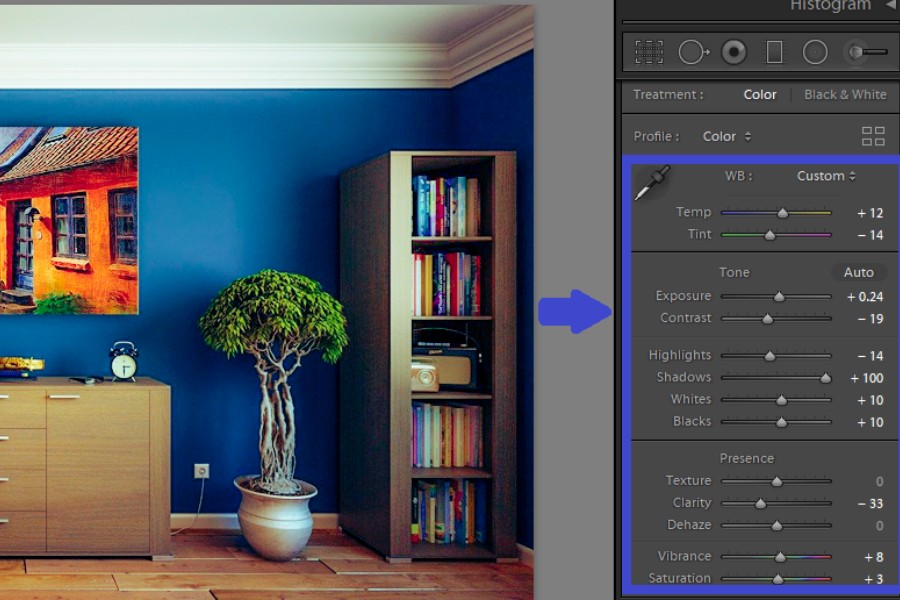
Task: Activate the Red Eye Correction tool
Action: tap(734, 52)
